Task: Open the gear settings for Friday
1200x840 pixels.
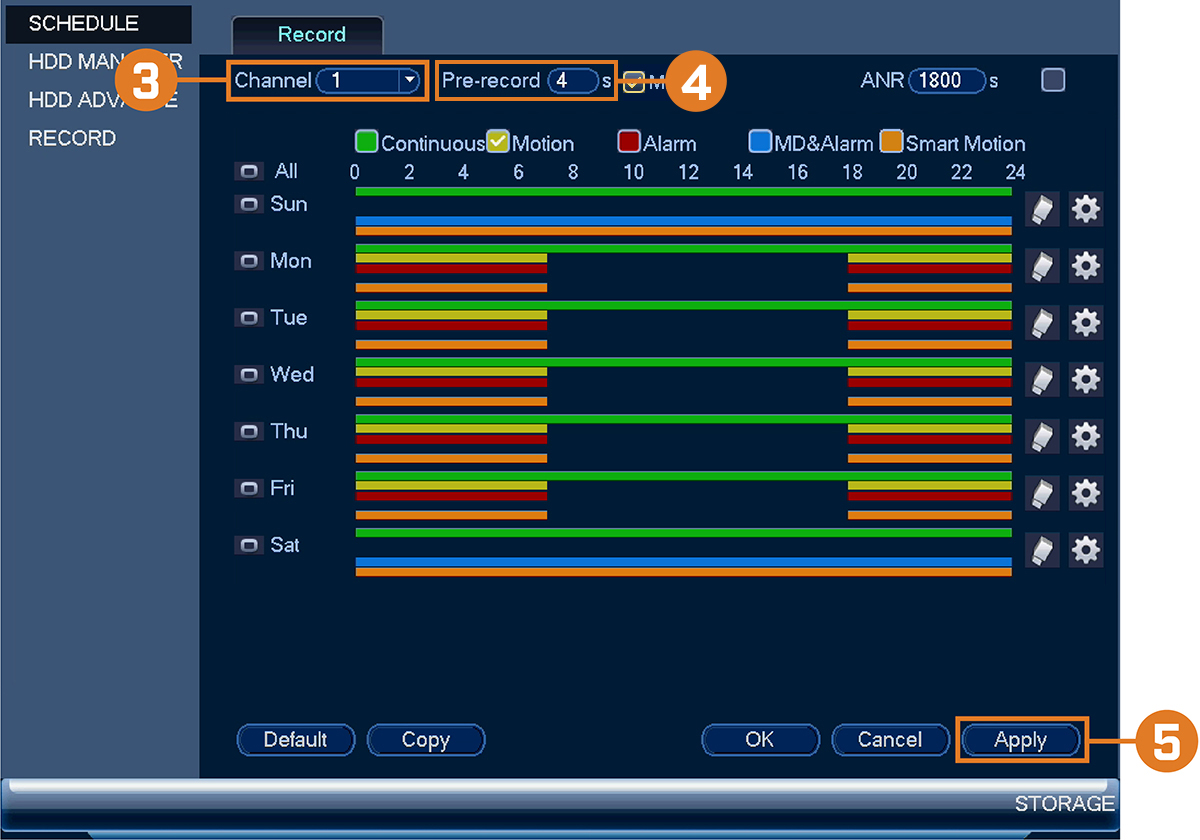Action: tap(1086, 493)
